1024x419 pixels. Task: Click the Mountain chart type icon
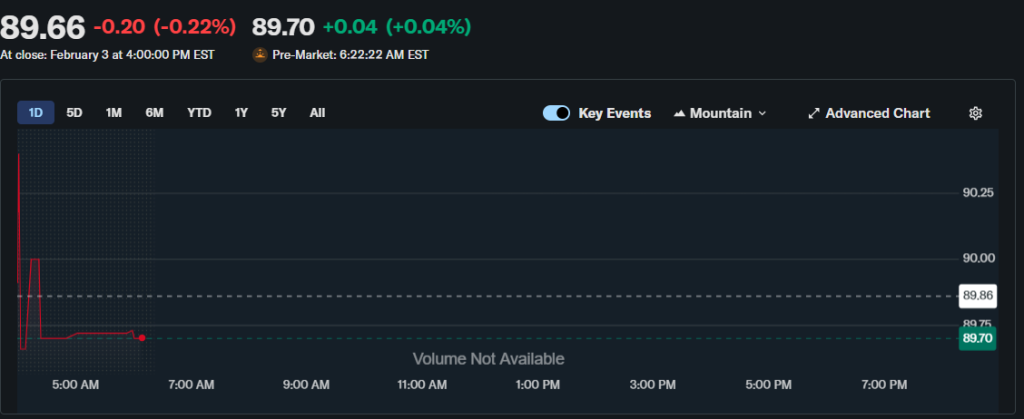coord(679,114)
